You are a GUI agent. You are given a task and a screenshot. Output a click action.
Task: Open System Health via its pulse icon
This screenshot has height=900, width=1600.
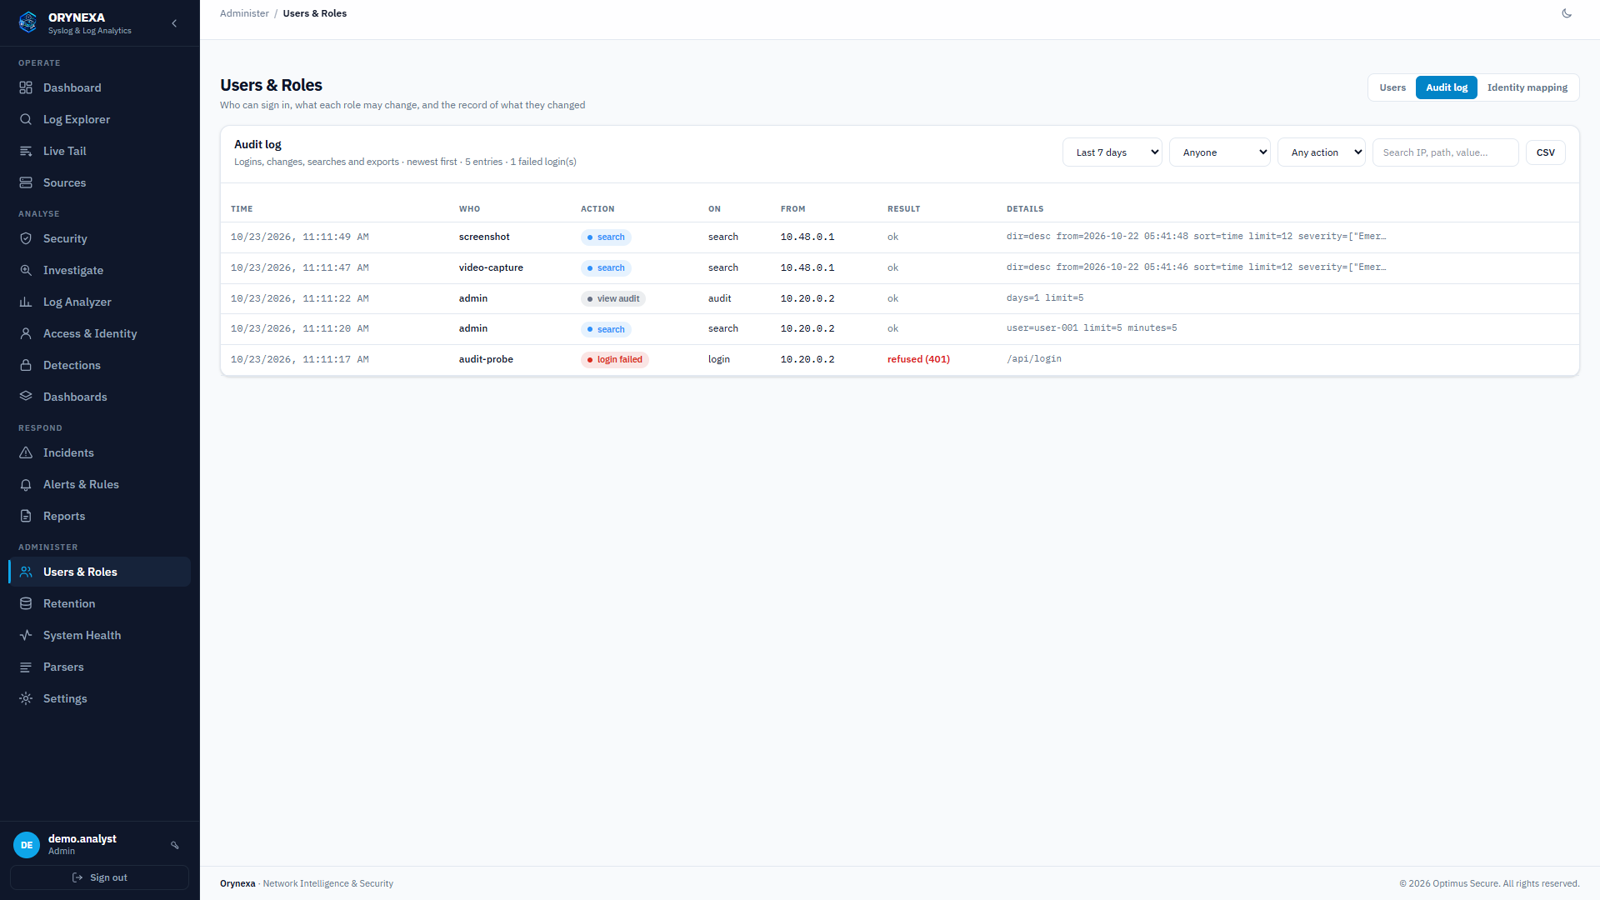pos(26,635)
